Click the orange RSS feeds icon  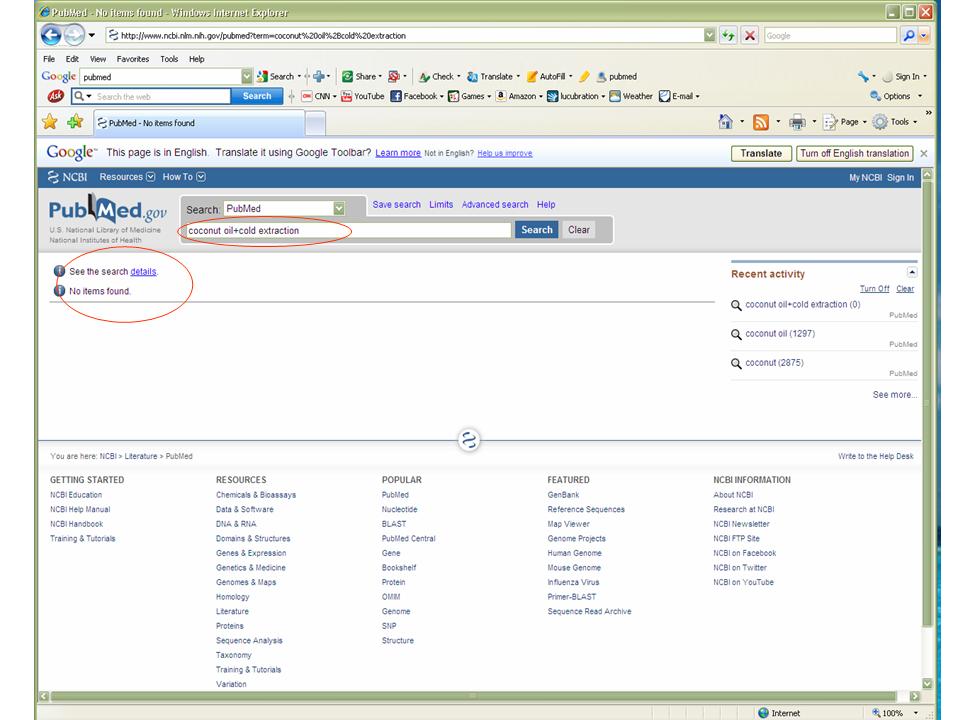tap(760, 122)
